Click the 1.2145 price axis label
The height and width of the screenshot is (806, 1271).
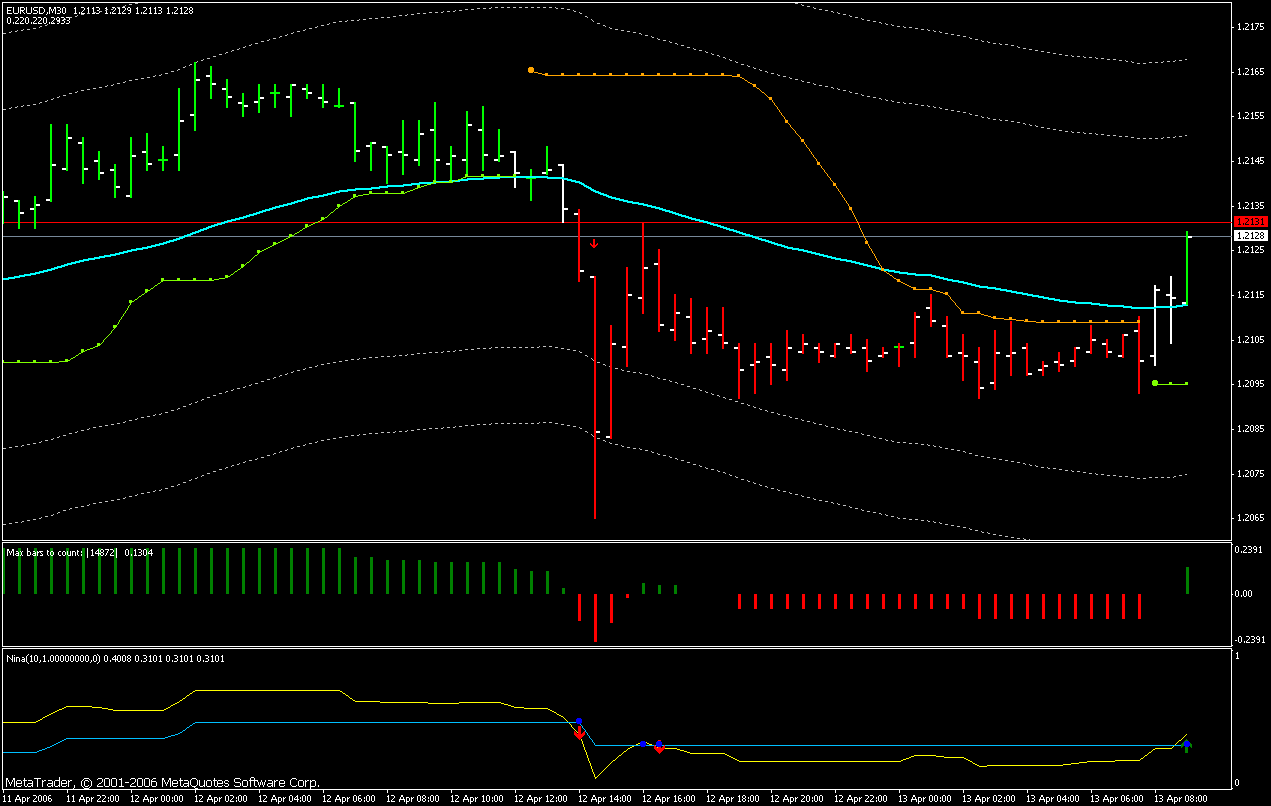[x=1250, y=161]
